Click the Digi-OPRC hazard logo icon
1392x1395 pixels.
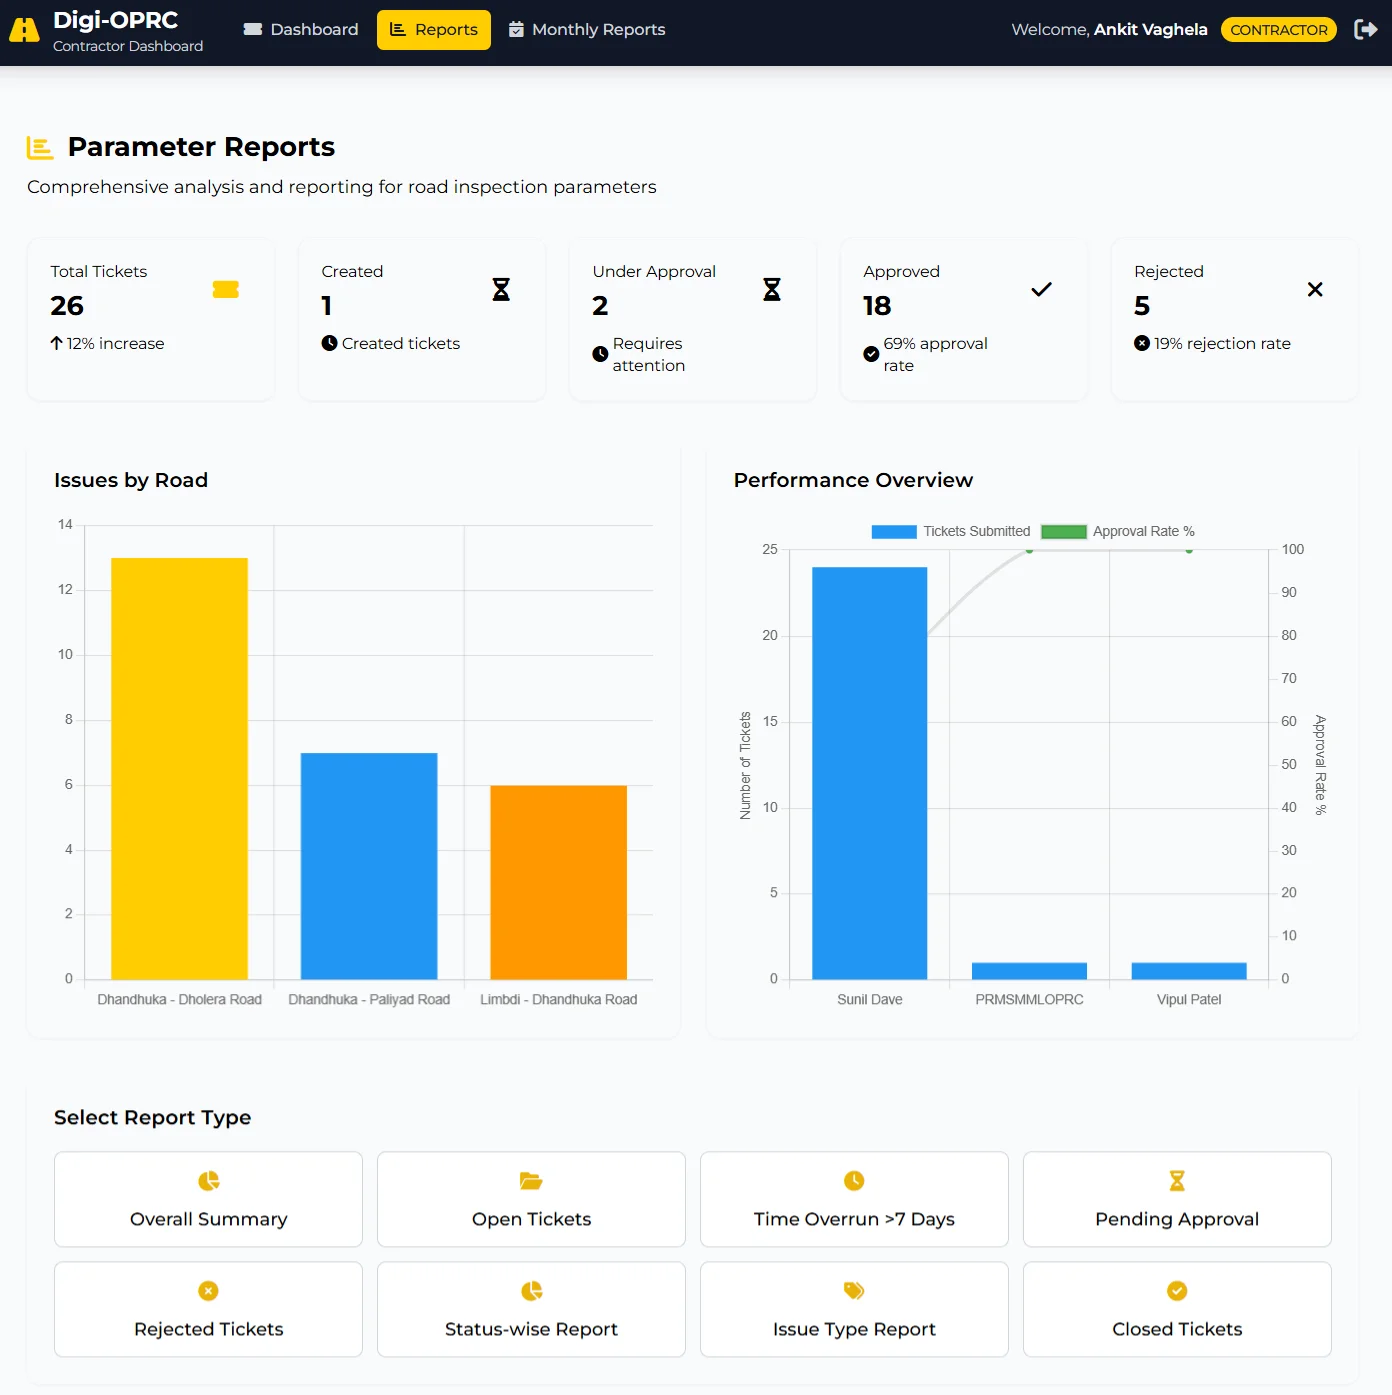coord(24,29)
